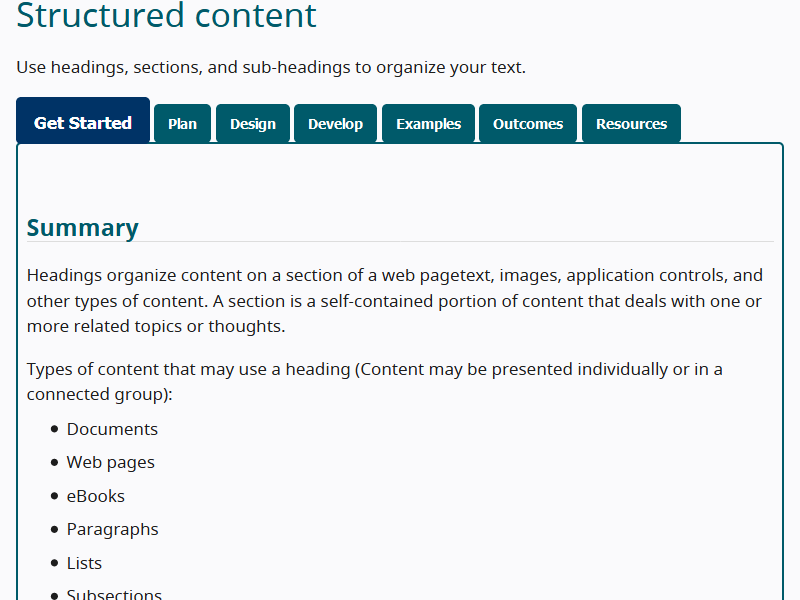Click the Subsections list item
The width and height of the screenshot is (800, 600).
click(114, 594)
